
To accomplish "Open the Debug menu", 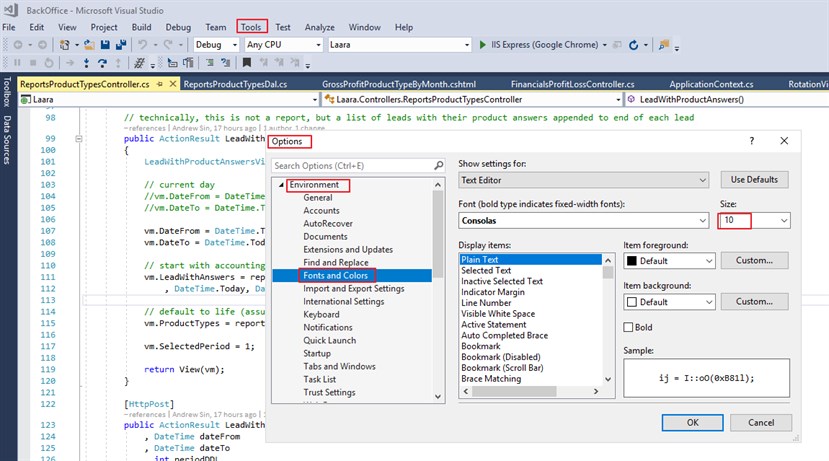I will pos(178,27).
